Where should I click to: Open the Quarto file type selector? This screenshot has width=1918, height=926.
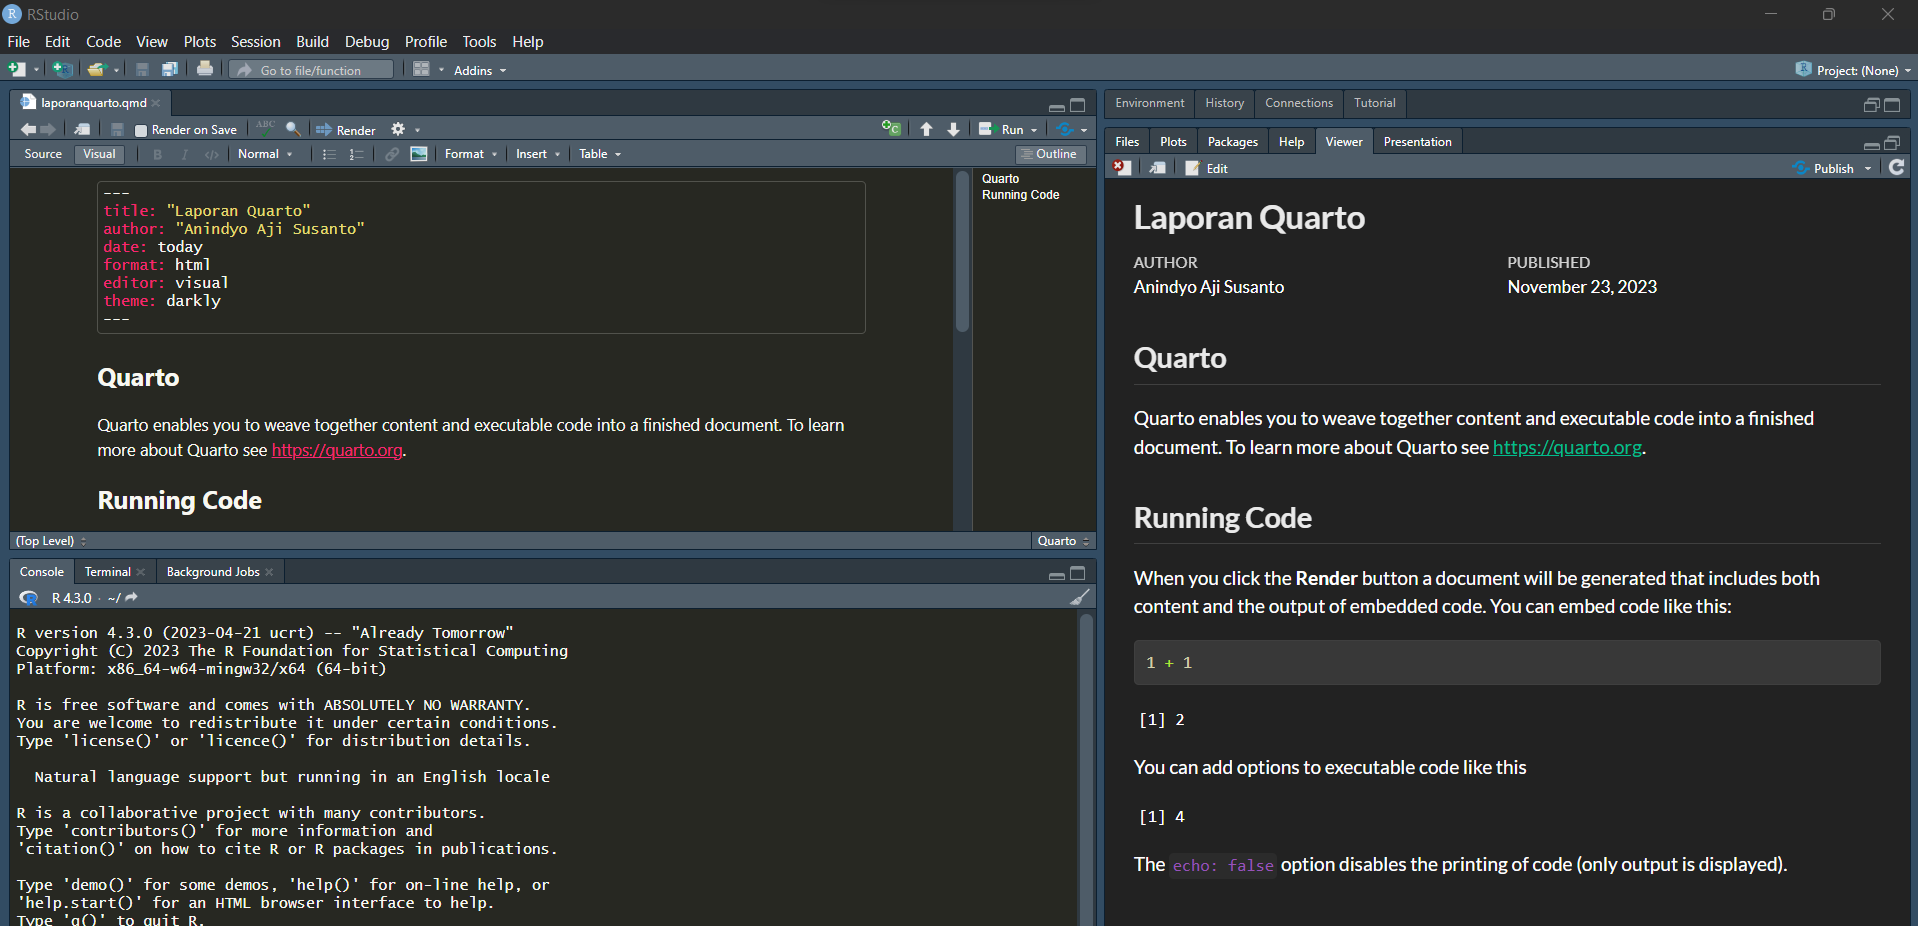pyautogui.click(x=1064, y=541)
